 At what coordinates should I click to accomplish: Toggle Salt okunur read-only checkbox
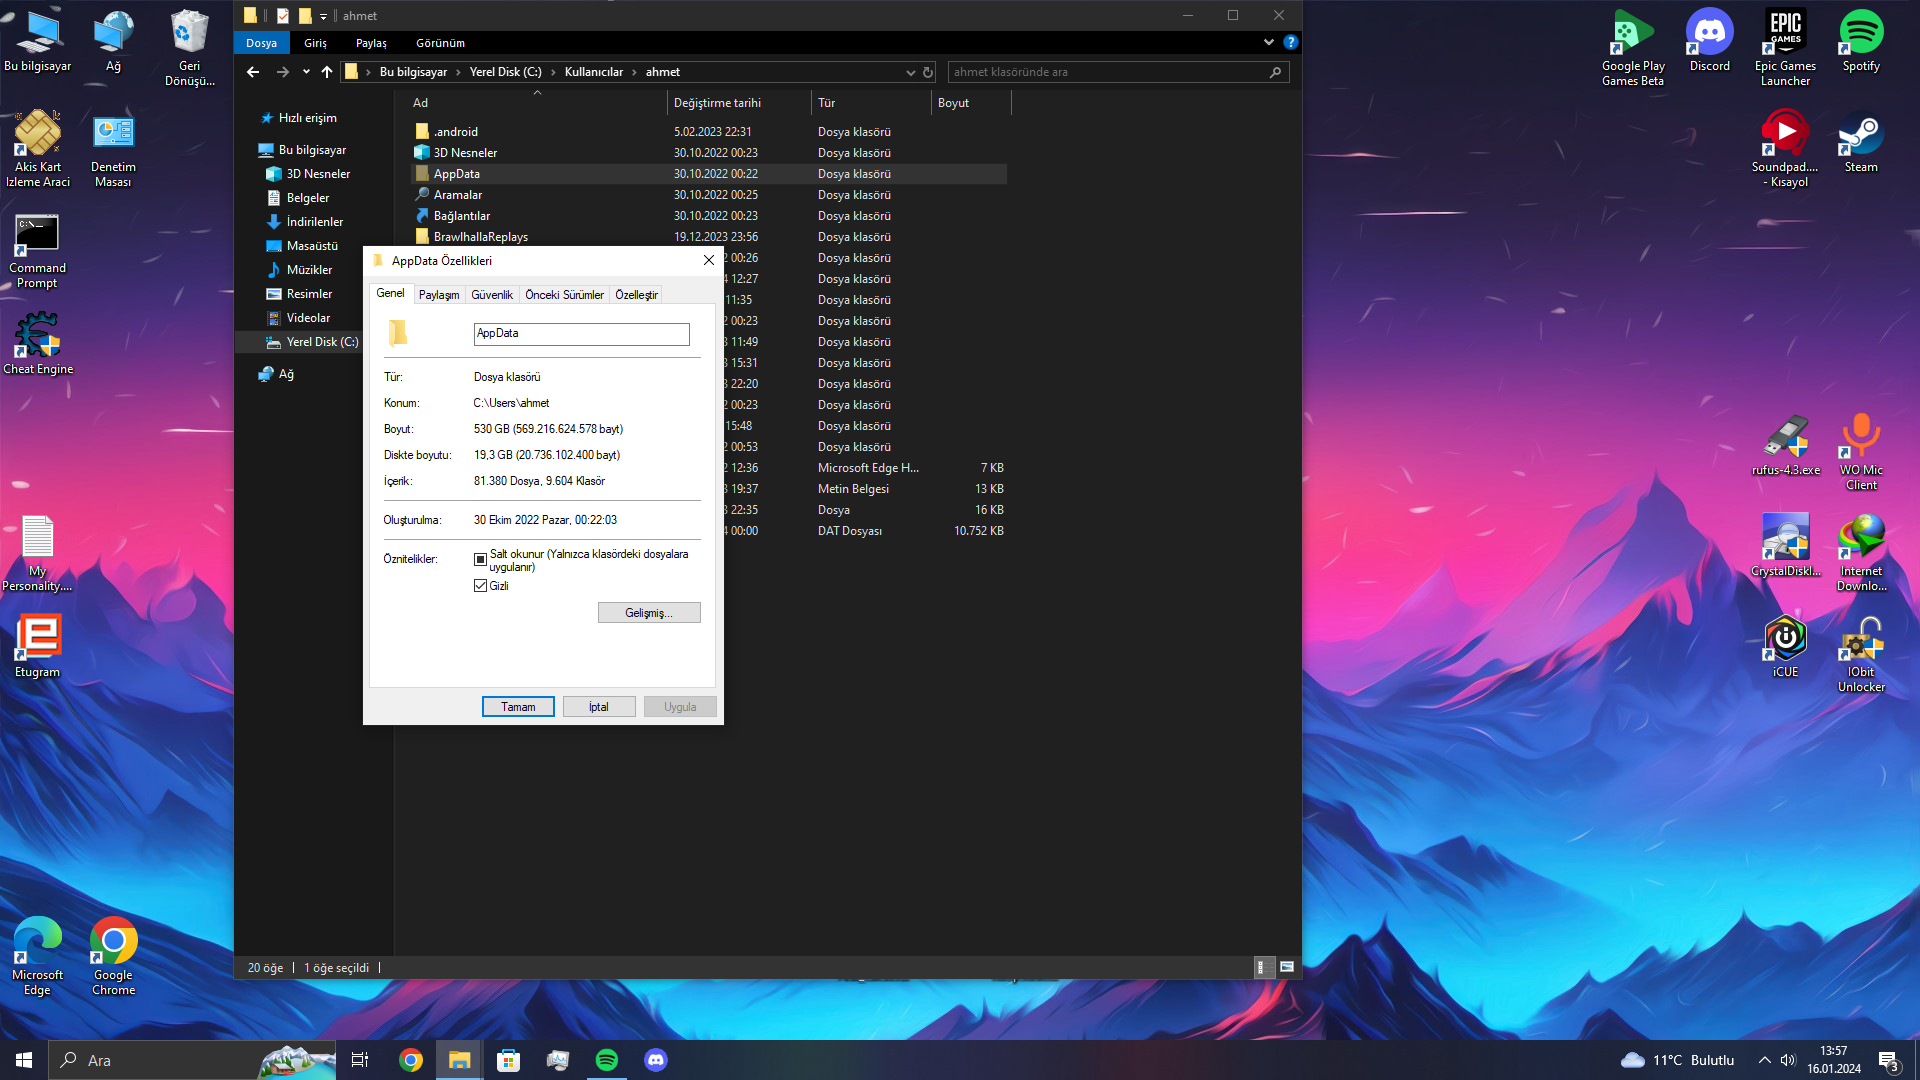480,560
